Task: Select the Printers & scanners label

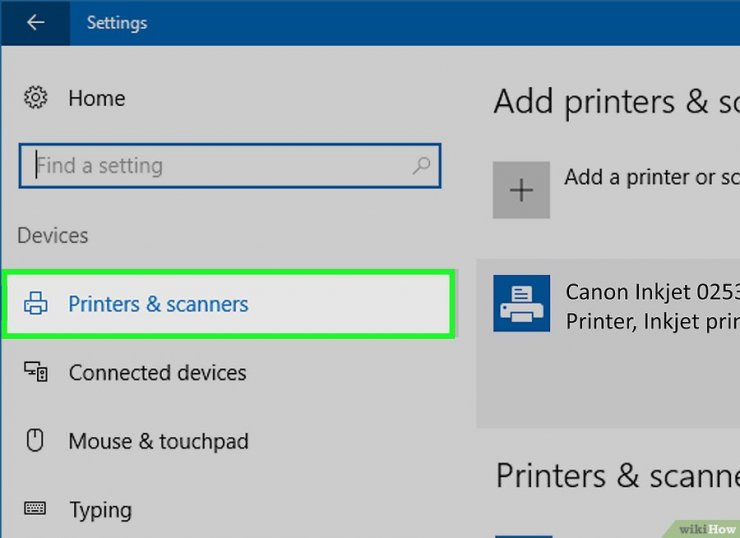Action: pyautogui.click(x=158, y=304)
